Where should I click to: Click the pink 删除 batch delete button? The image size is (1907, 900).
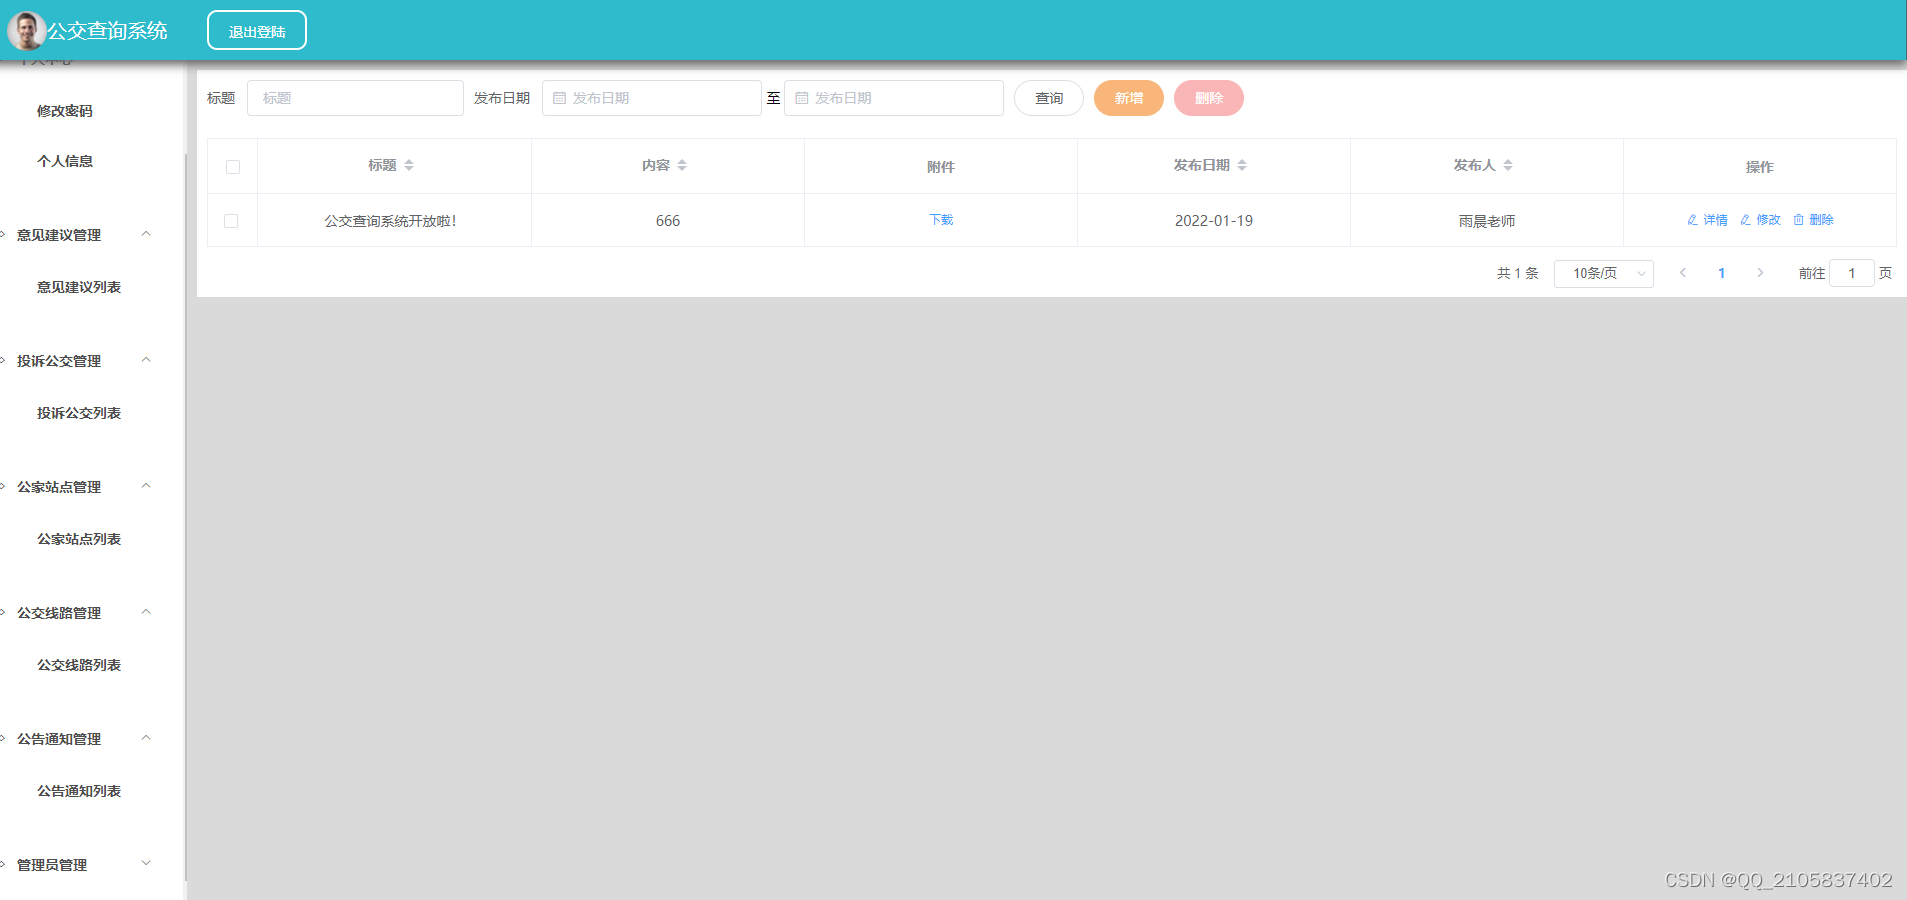click(1209, 98)
